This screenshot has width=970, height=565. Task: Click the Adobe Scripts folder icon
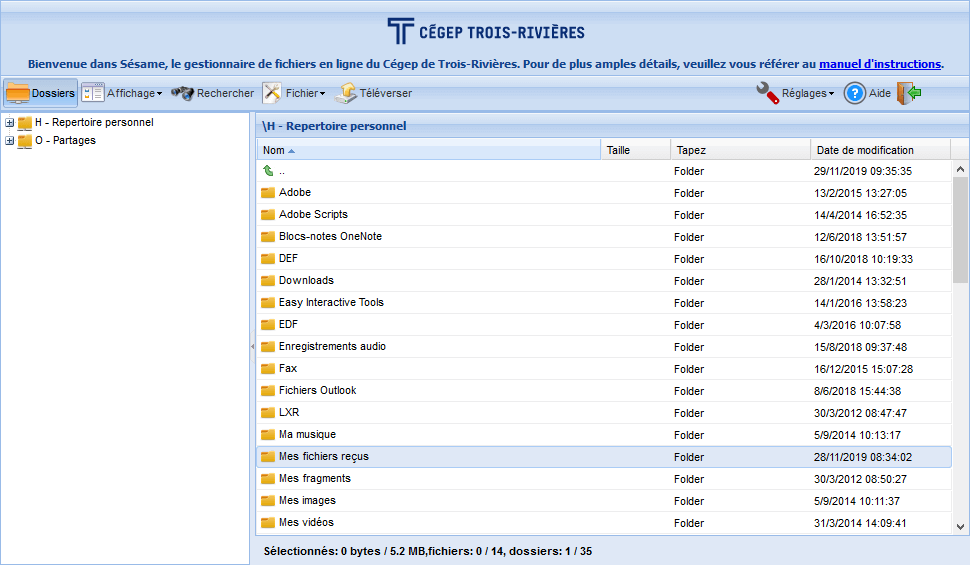coord(268,215)
